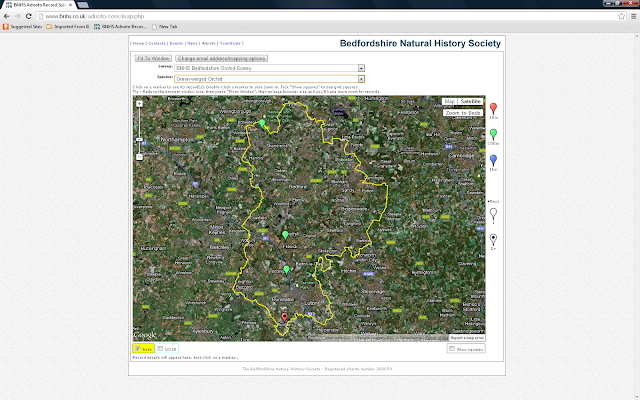Viewport: 640px width, 400px height.
Task: Click the red marker at the county's southern tip
Action: click(284, 317)
